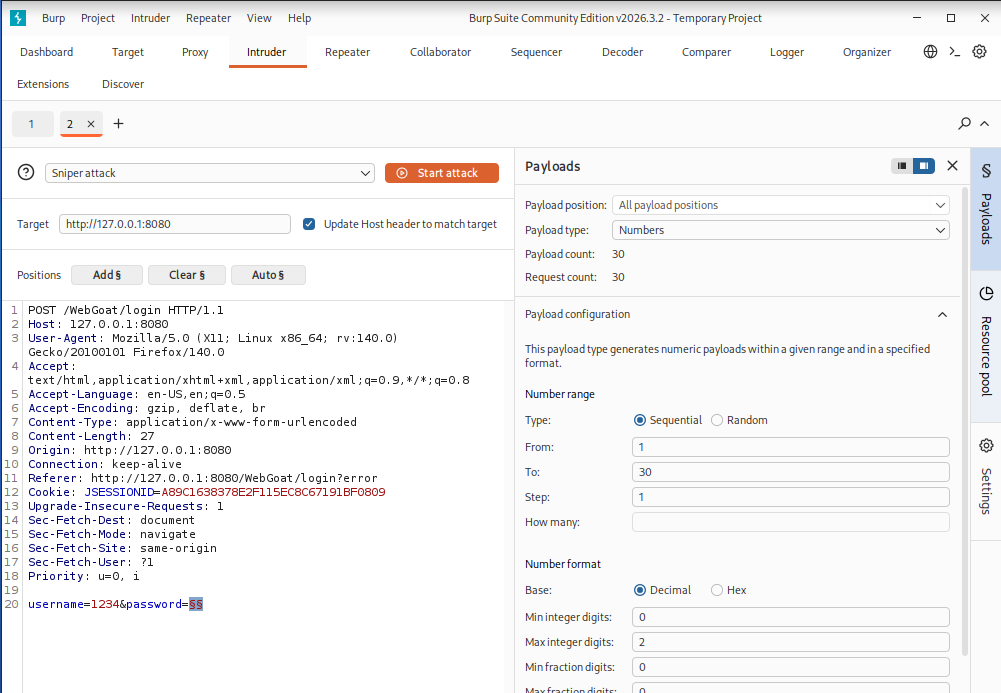This screenshot has height=693, width=1001.
Task: Select Hex number base
Action: (717, 590)
